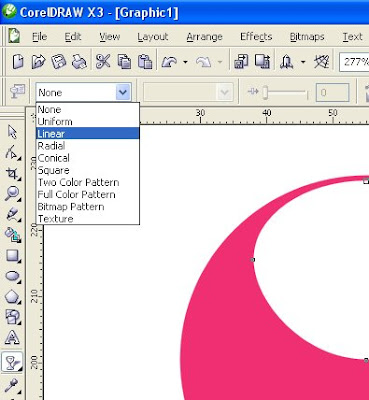
Task: Open the application launcher dropdown arrow
Action: 303,62
